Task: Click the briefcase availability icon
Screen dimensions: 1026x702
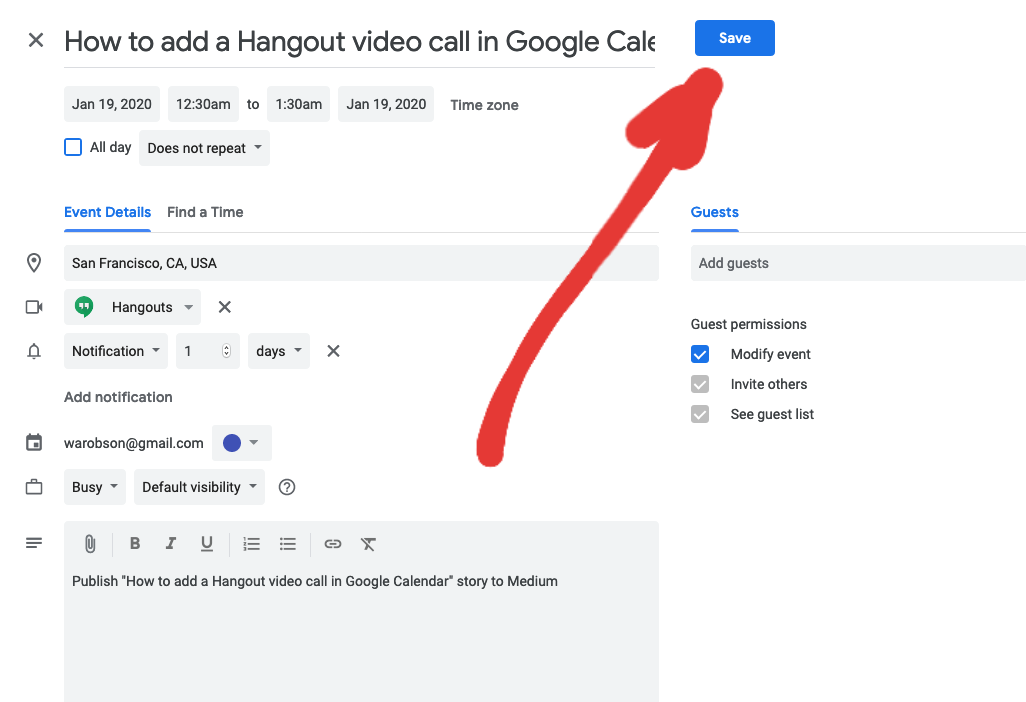Action: (x=34, y=487)
